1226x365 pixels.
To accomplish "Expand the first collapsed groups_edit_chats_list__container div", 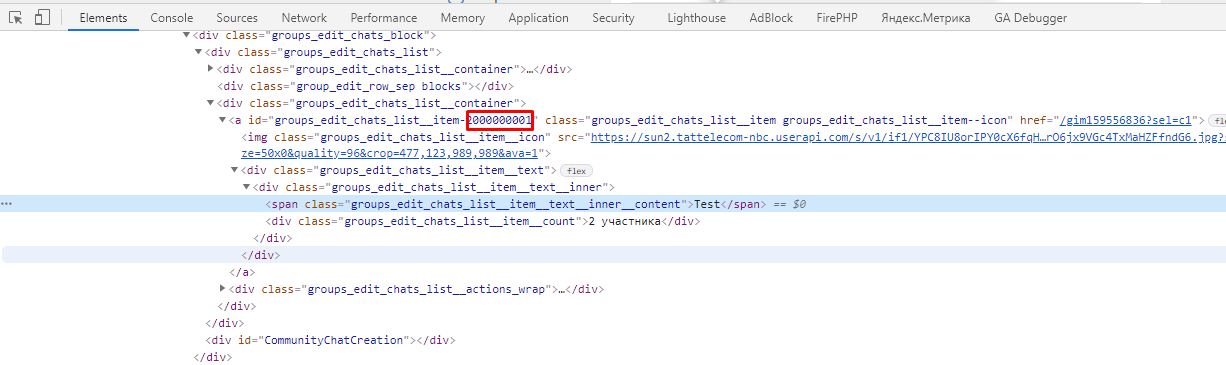I will [x=210, y=69].
